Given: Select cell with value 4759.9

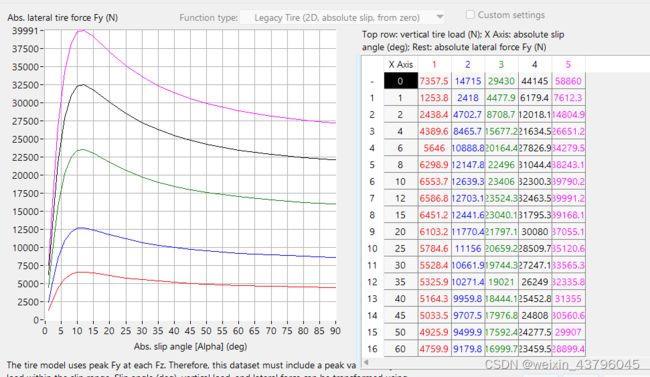Looking at the screenshot, I should pyautogui.click(x=434, y=349).
